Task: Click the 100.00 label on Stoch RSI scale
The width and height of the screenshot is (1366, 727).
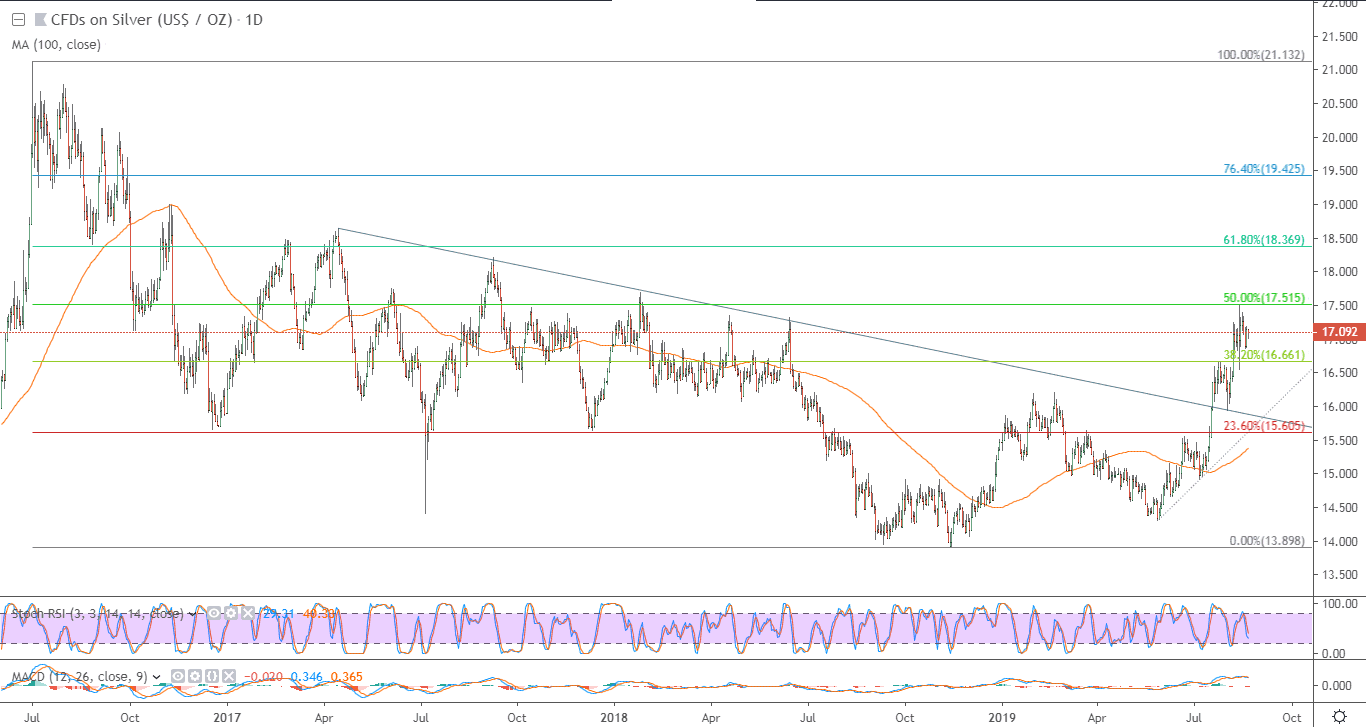Action: point(1338,604)
